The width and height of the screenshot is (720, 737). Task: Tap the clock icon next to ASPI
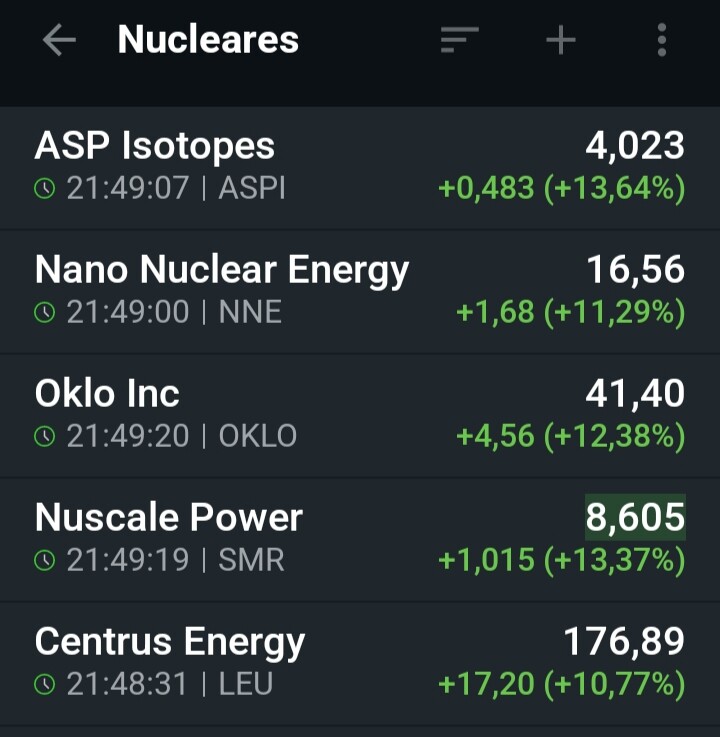(x=45, y=188)
